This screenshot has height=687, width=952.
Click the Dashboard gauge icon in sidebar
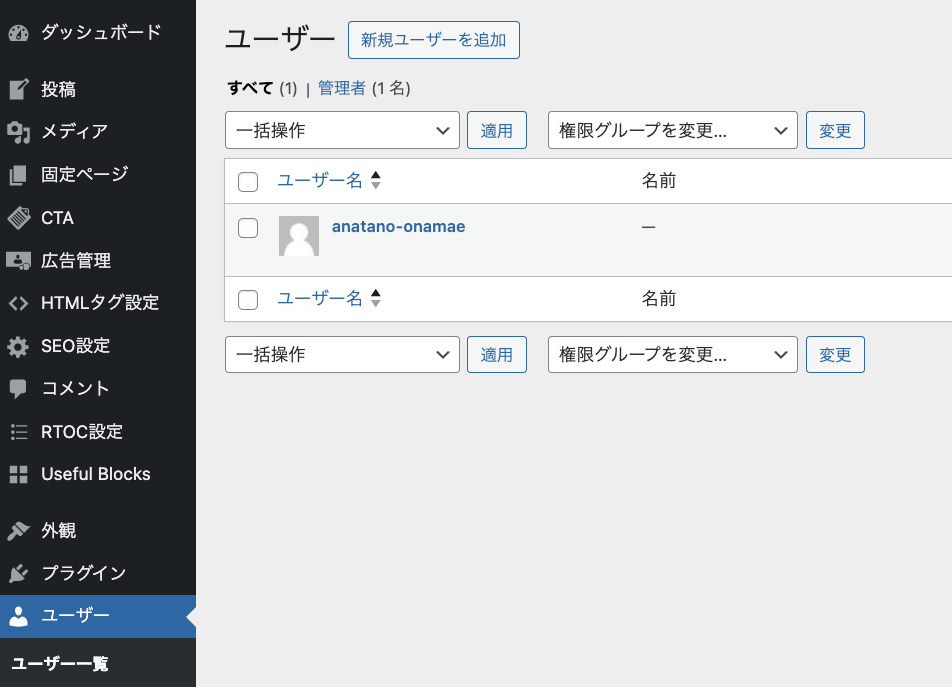tap(18, 33)
